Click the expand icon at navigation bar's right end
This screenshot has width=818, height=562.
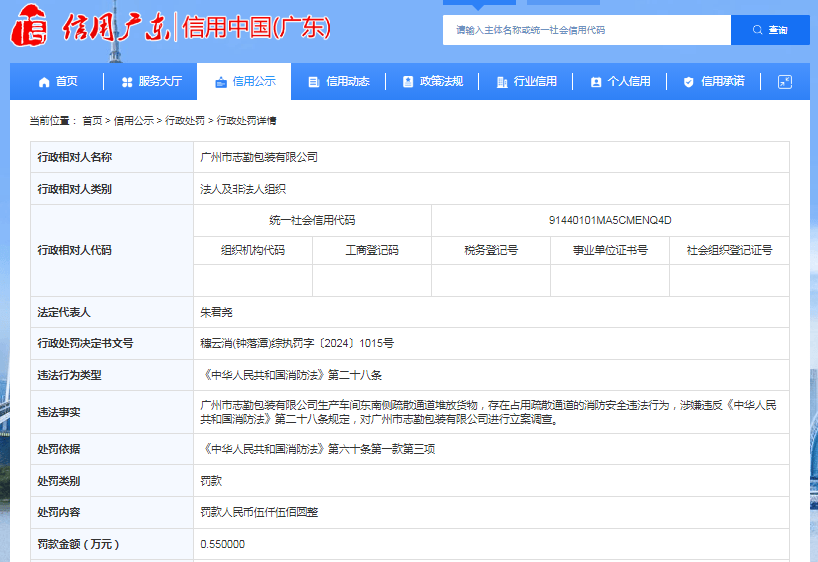tap(785, 82)
